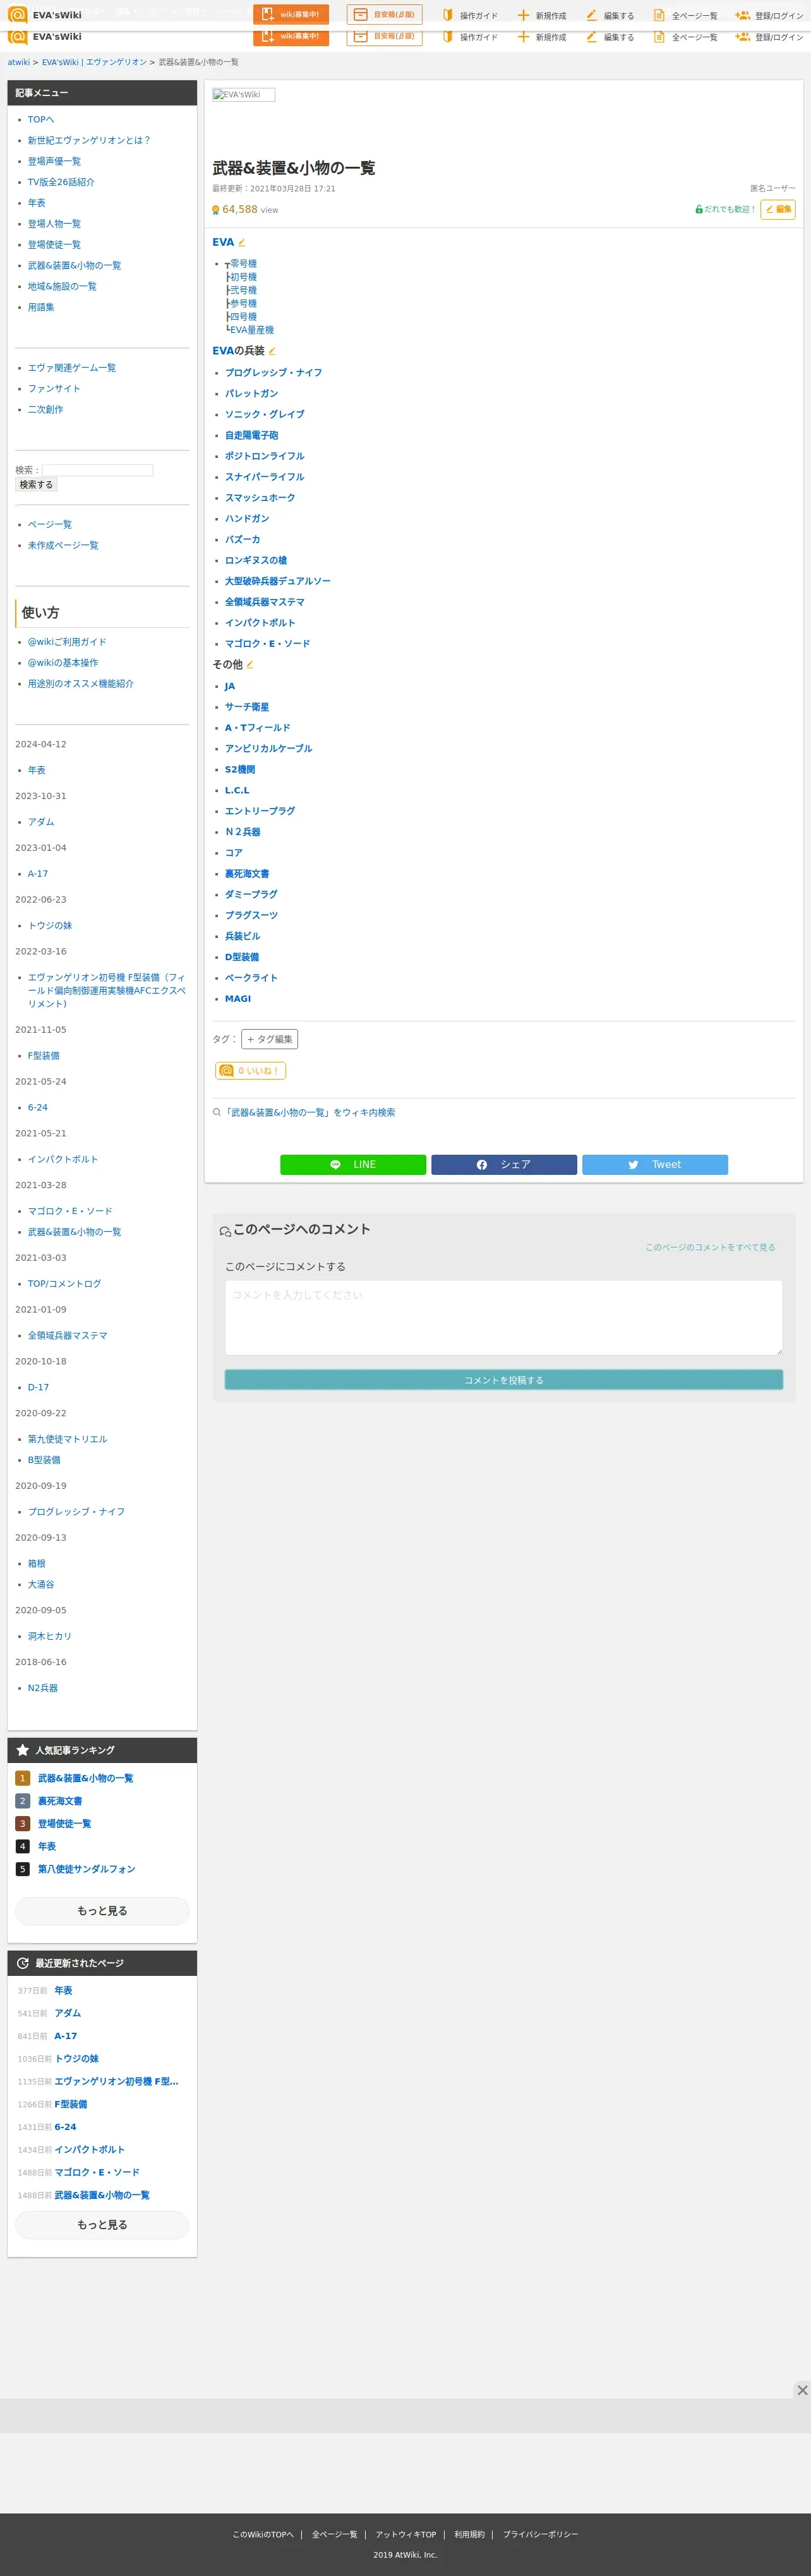Open 洞木ヒカリ under 2020-09-05
Image resolution: width=811 pixels, height=2576 pixels.
(50, 1637)
